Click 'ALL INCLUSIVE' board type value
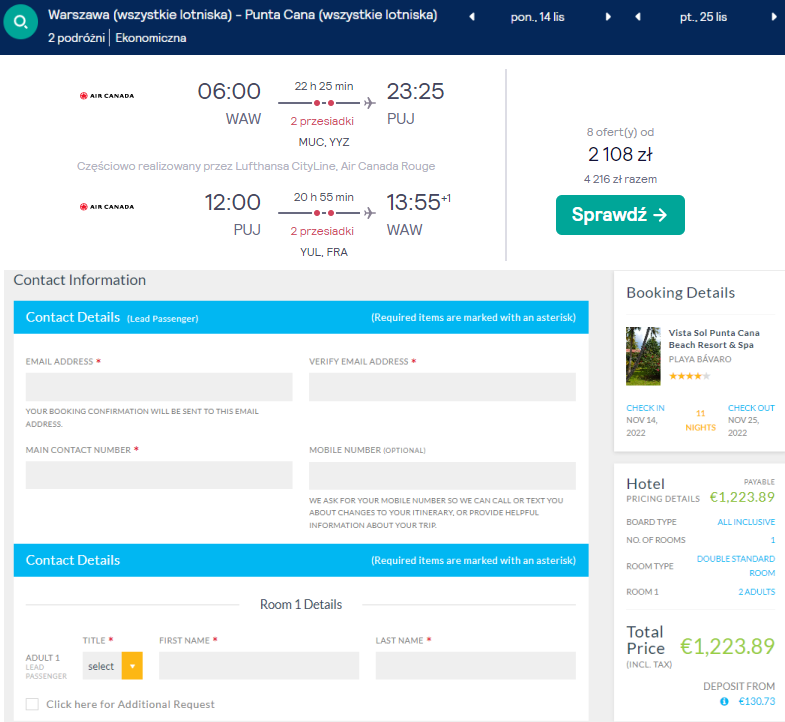785x722 pixels. 746,522
